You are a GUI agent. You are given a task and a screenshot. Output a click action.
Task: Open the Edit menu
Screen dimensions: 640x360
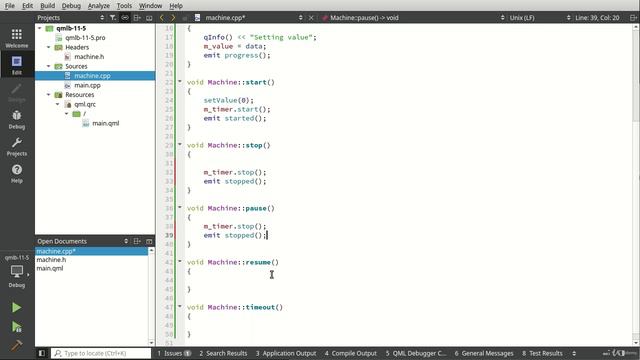pyautogui.click(x=27, y=6)
